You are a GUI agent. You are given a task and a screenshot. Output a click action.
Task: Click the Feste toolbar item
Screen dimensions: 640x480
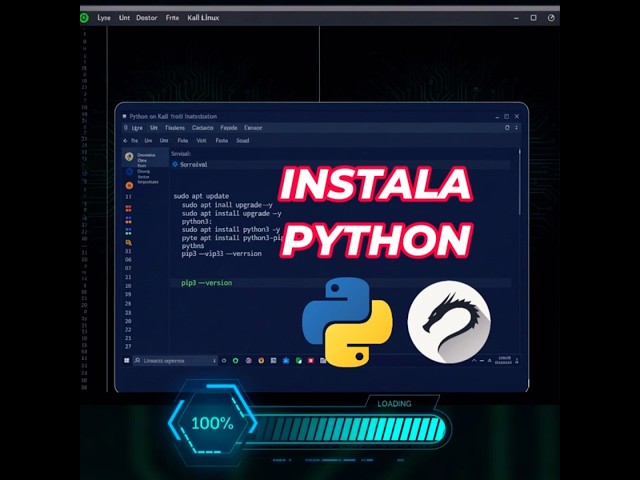[x=222, y=140]
